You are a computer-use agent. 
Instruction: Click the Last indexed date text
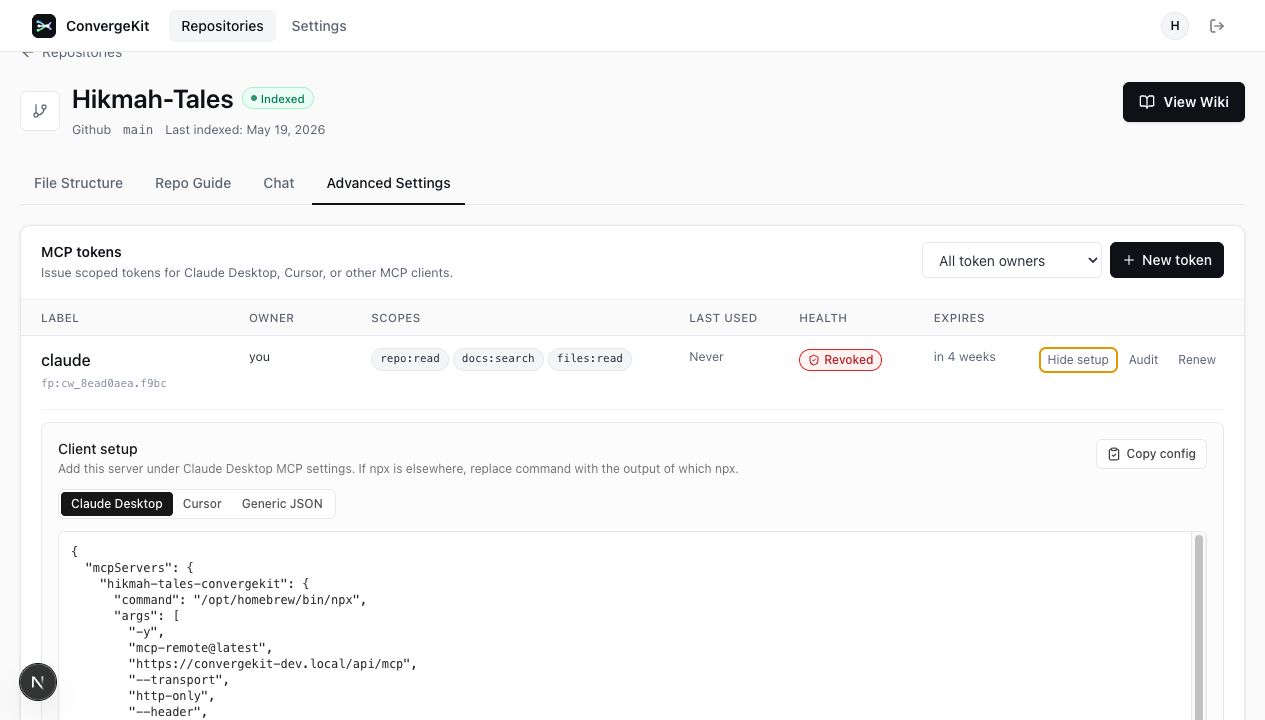[x=245, y=130]
